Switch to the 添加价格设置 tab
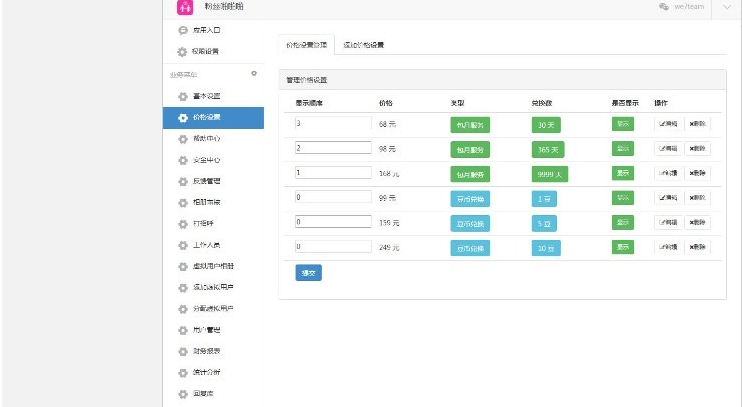The image size is (742, 407). 356,45
